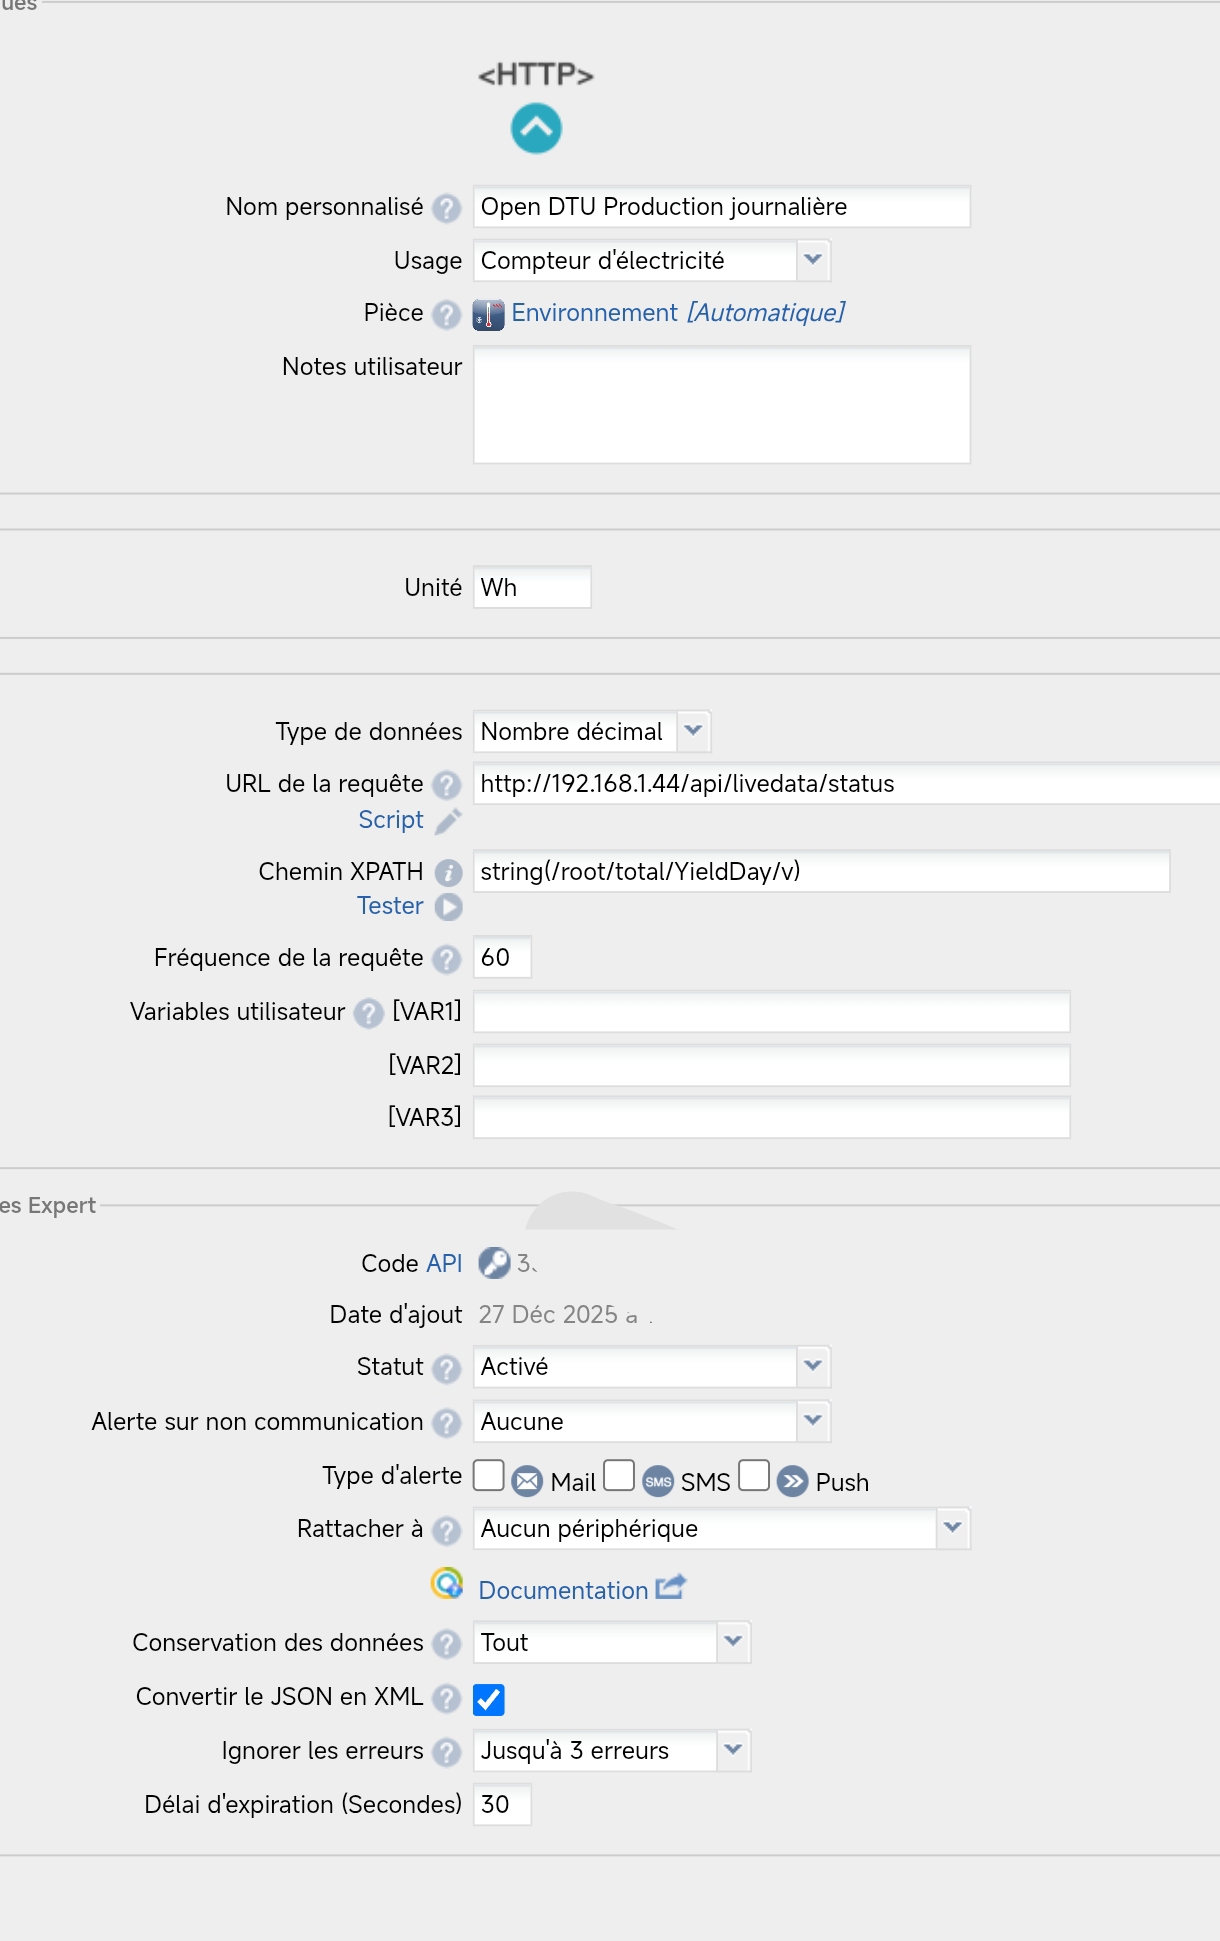Click the Unité field containing Wh

click(532, 587)
